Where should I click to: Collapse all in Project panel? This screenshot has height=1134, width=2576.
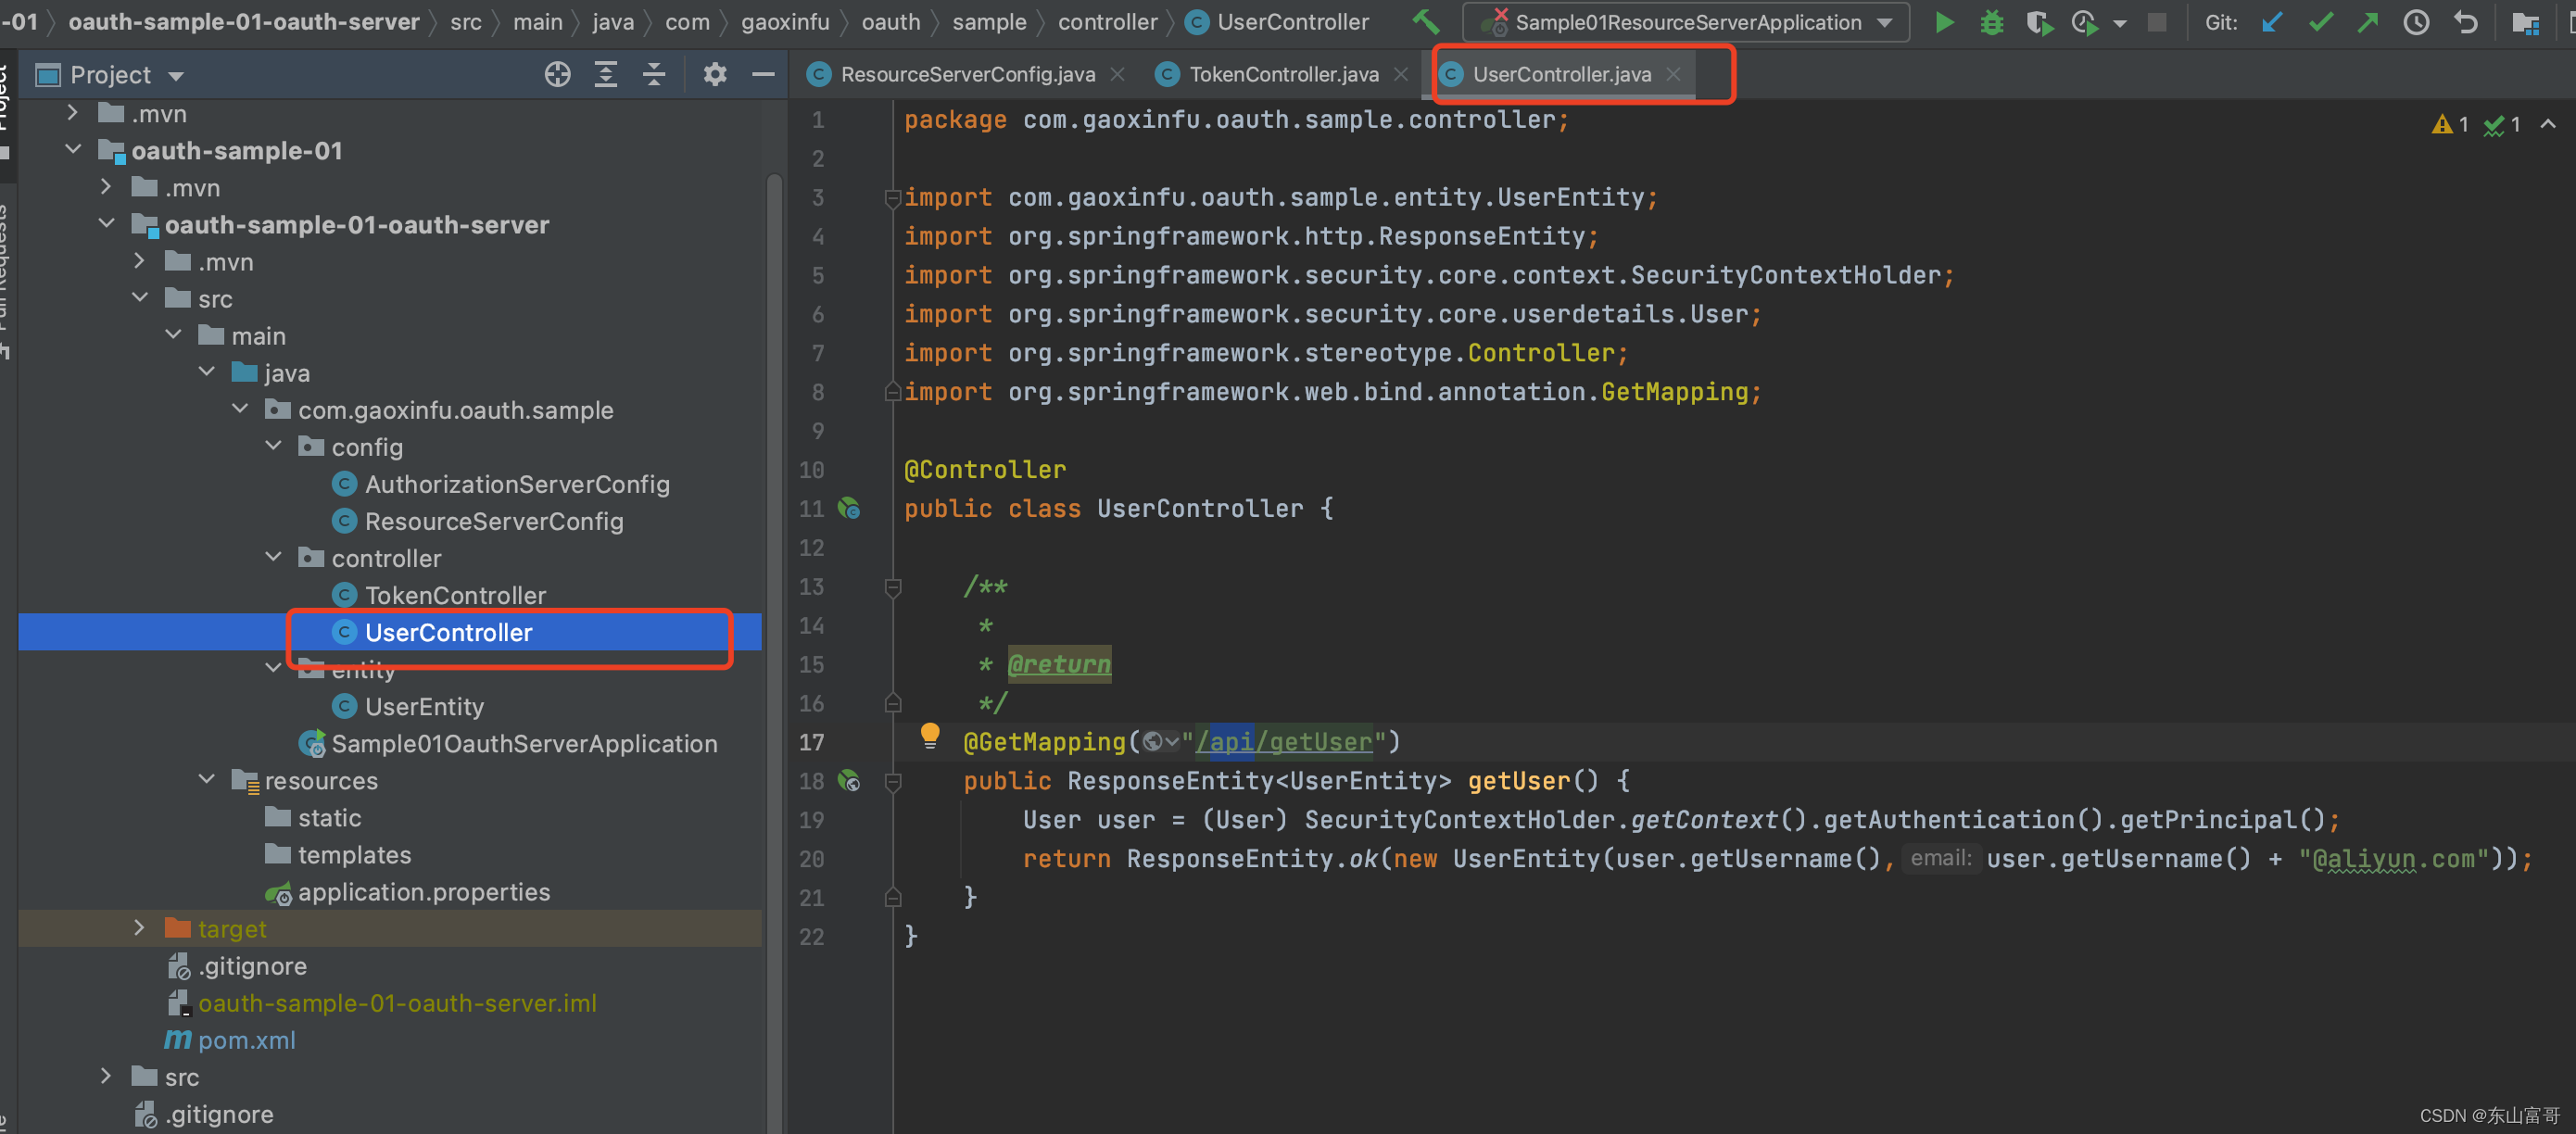coord(654,74)
